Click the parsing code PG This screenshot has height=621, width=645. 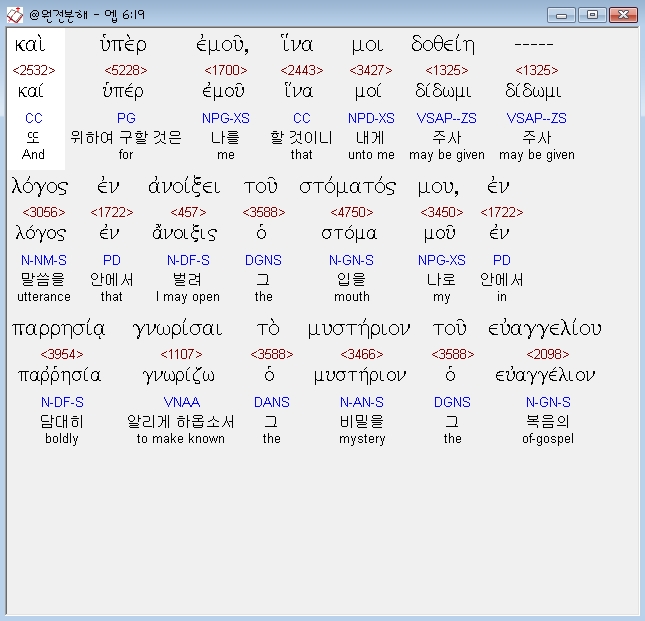point(126,118)
